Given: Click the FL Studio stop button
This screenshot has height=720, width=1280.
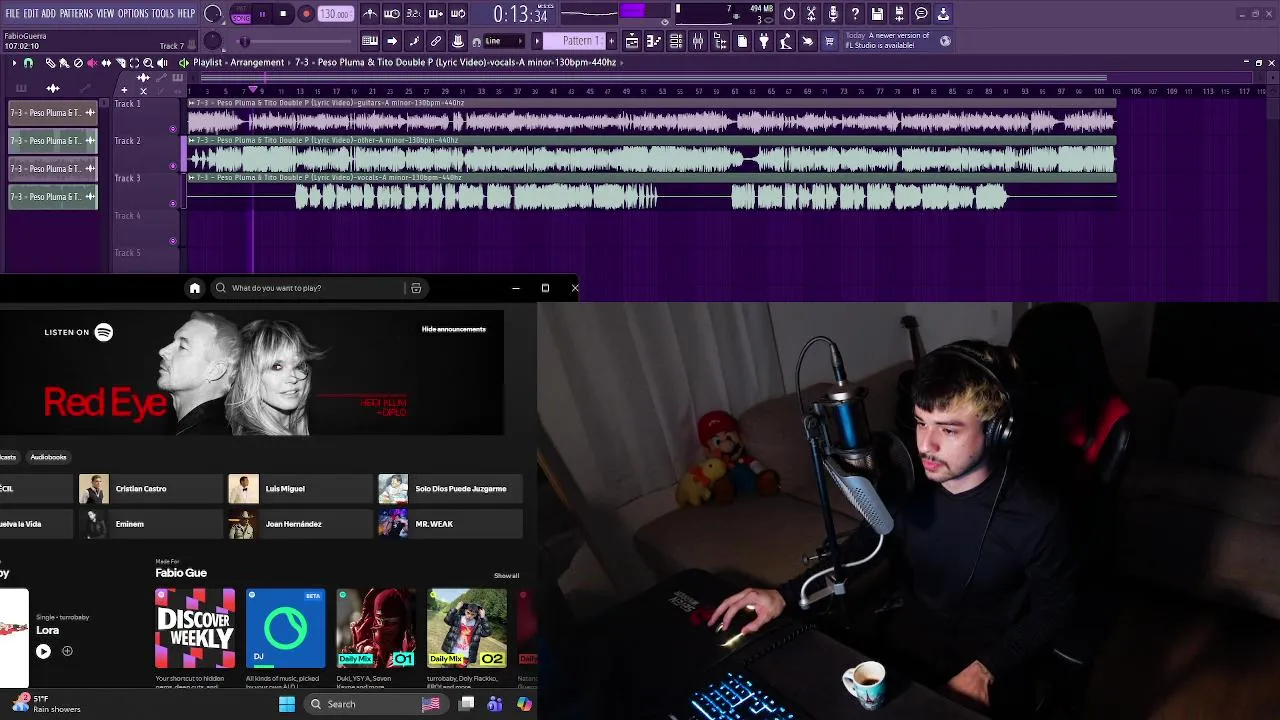Looking at the screenshot, I should [283, 14].
